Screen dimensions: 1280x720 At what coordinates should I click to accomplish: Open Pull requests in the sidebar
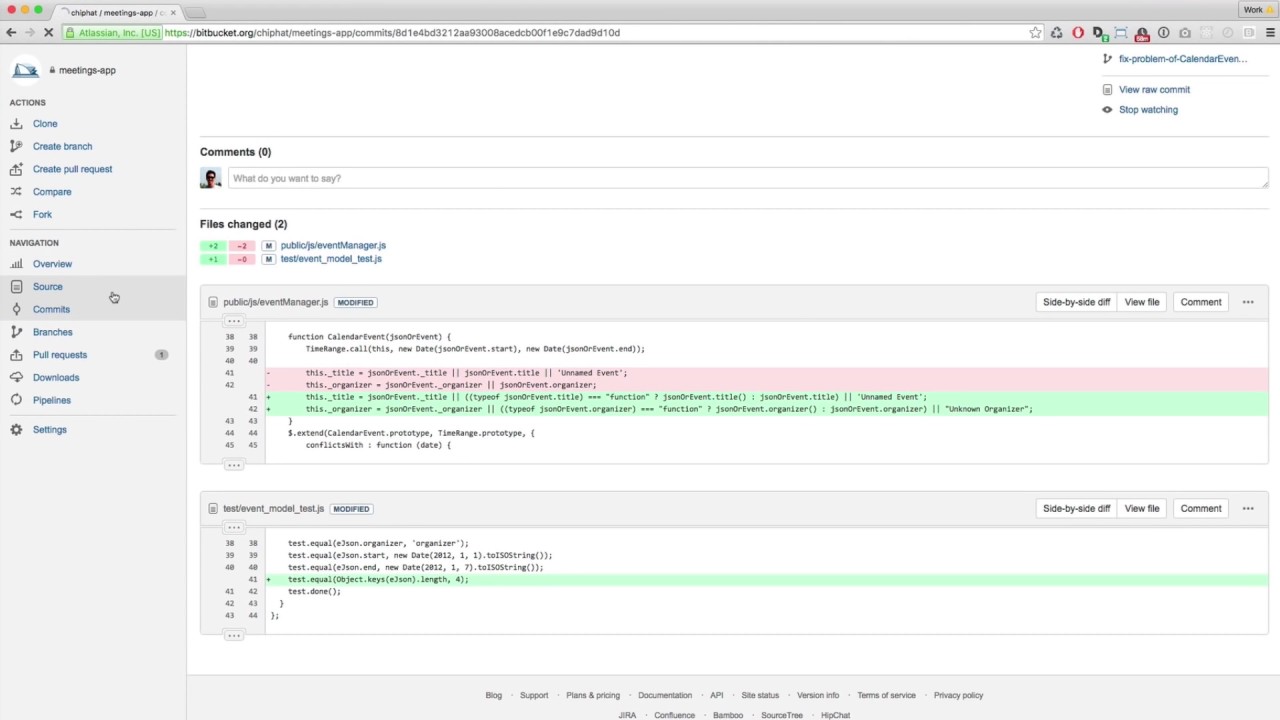[x=60, y=355]
